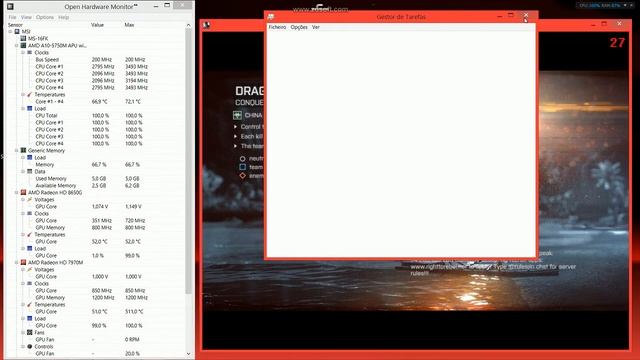Select the Core #1 - #4 temperature row
The width and height of the screenshot is (640, 360).
(x=96, y=101)
